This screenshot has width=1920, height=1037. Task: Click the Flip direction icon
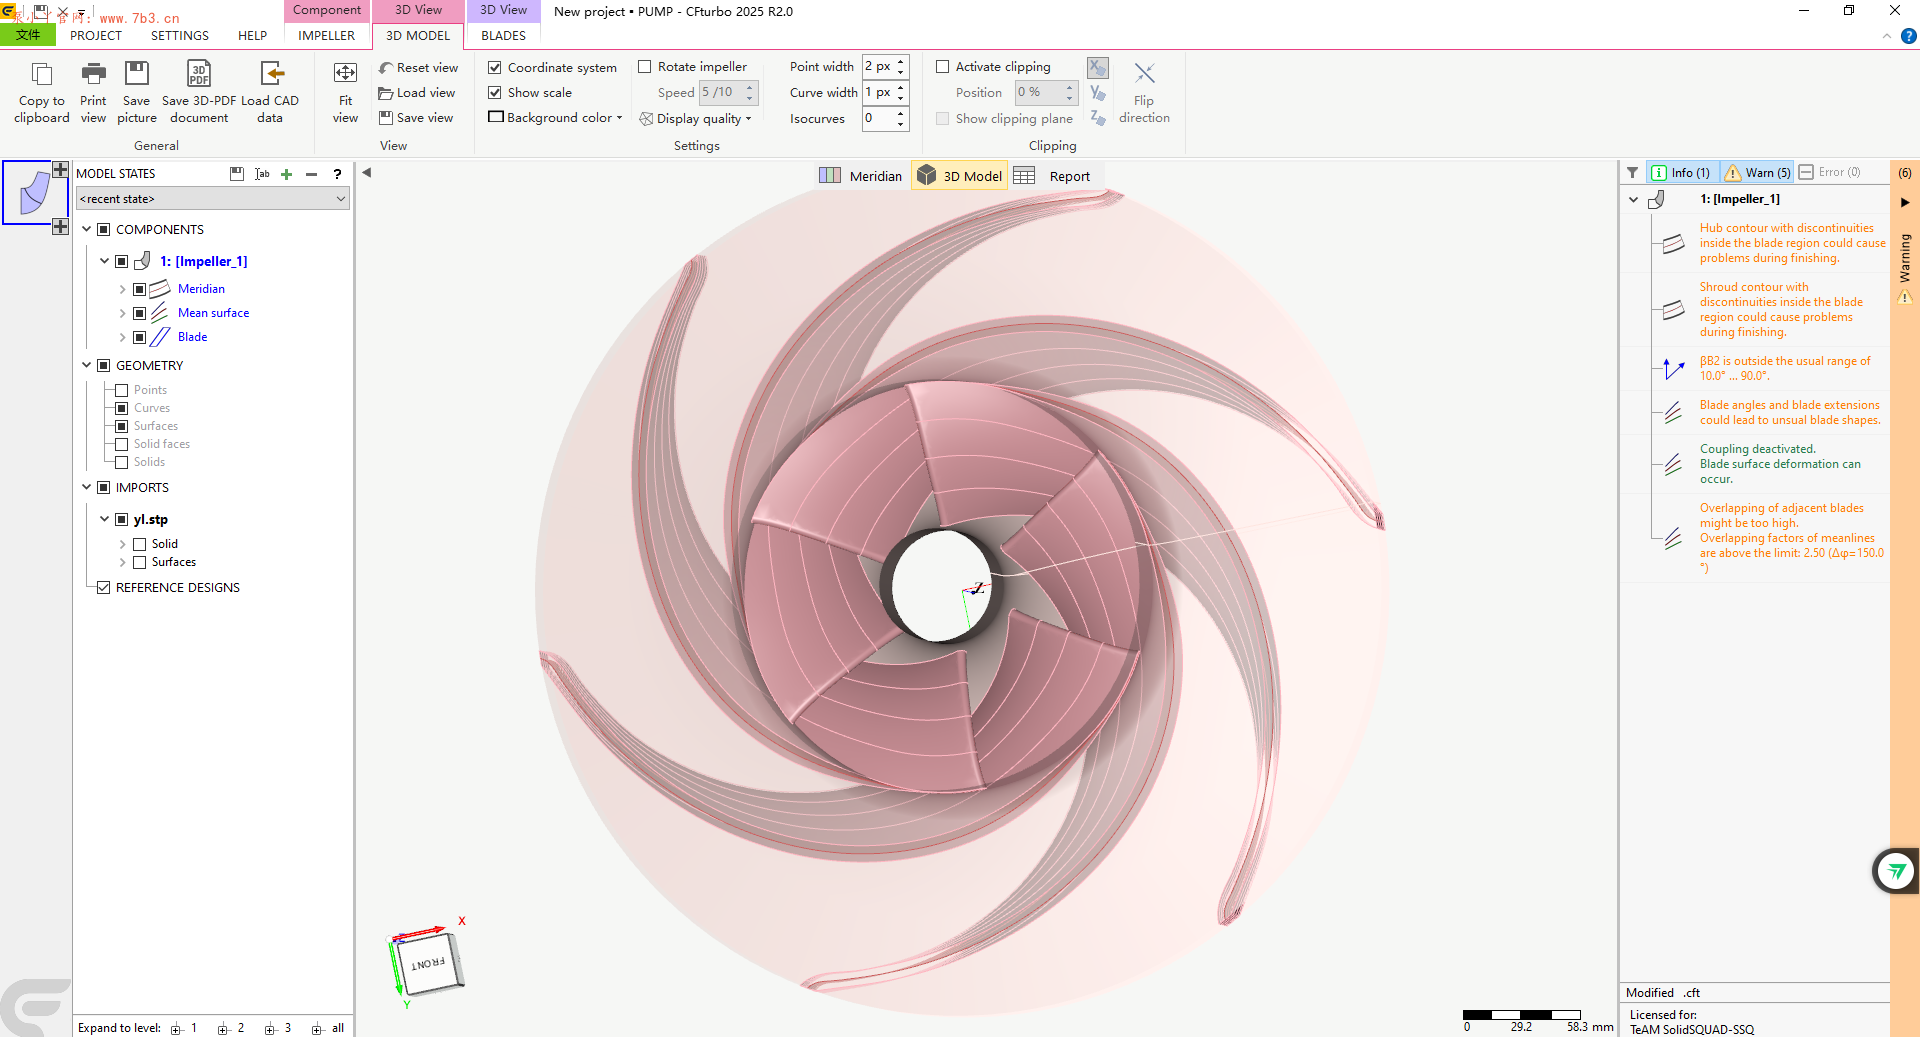[1144, 74]
